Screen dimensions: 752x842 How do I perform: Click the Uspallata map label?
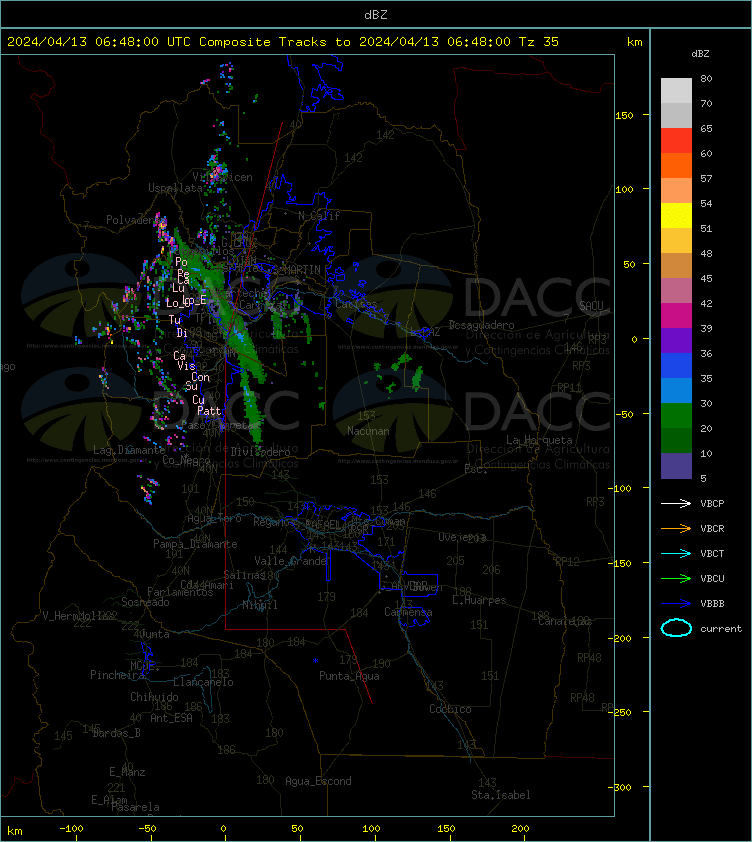click(175, 188)
